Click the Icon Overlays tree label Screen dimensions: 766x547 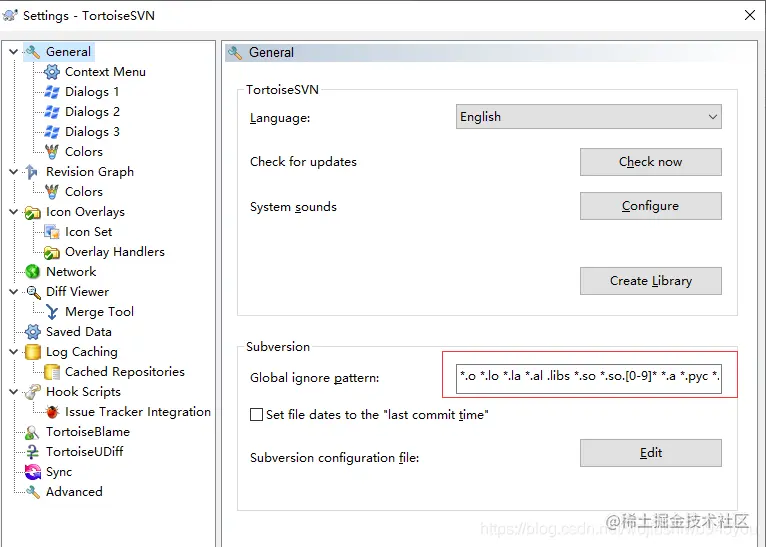tap(85, 212)
